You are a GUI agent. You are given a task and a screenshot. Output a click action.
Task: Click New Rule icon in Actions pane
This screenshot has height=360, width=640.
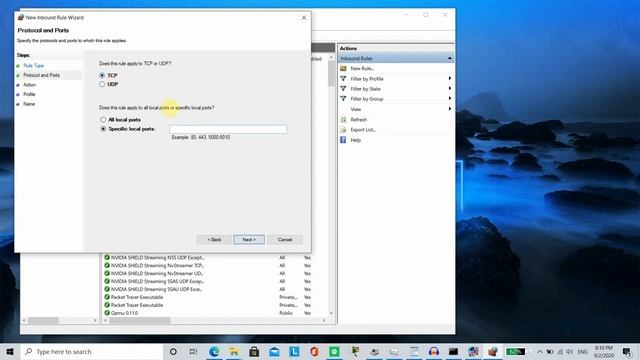point(343,69)
